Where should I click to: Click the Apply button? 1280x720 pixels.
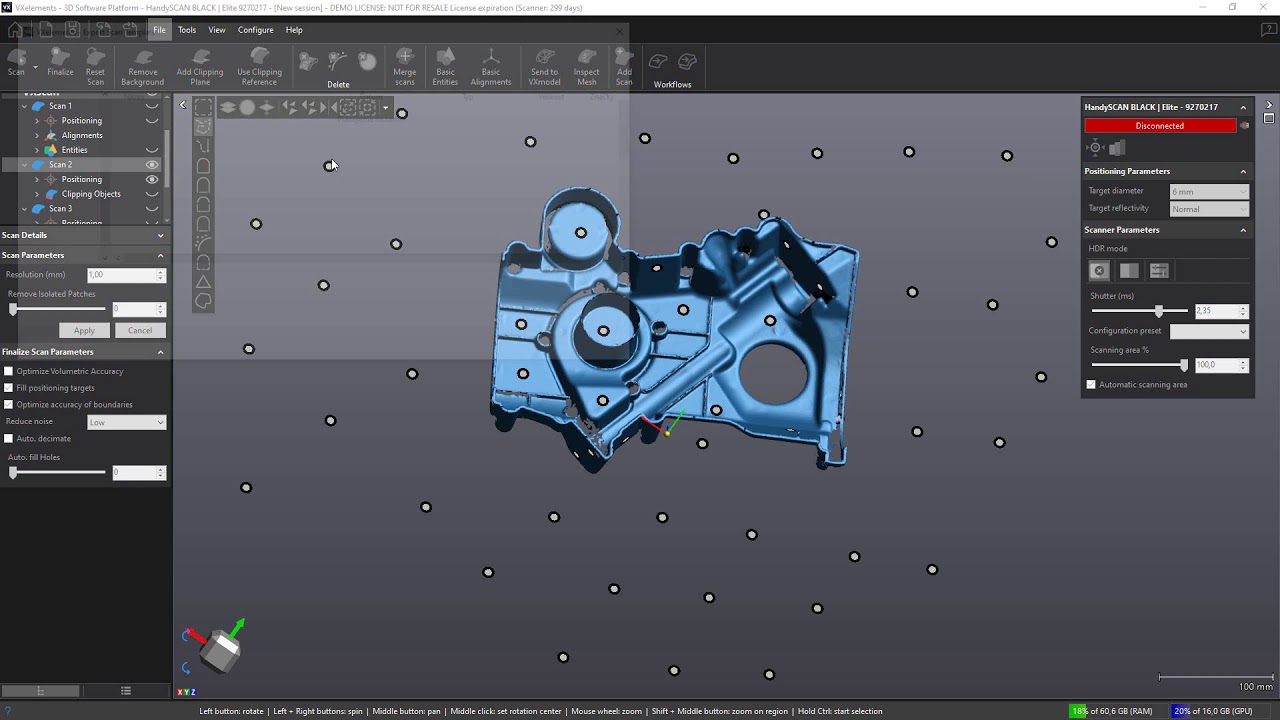(84, 330)
